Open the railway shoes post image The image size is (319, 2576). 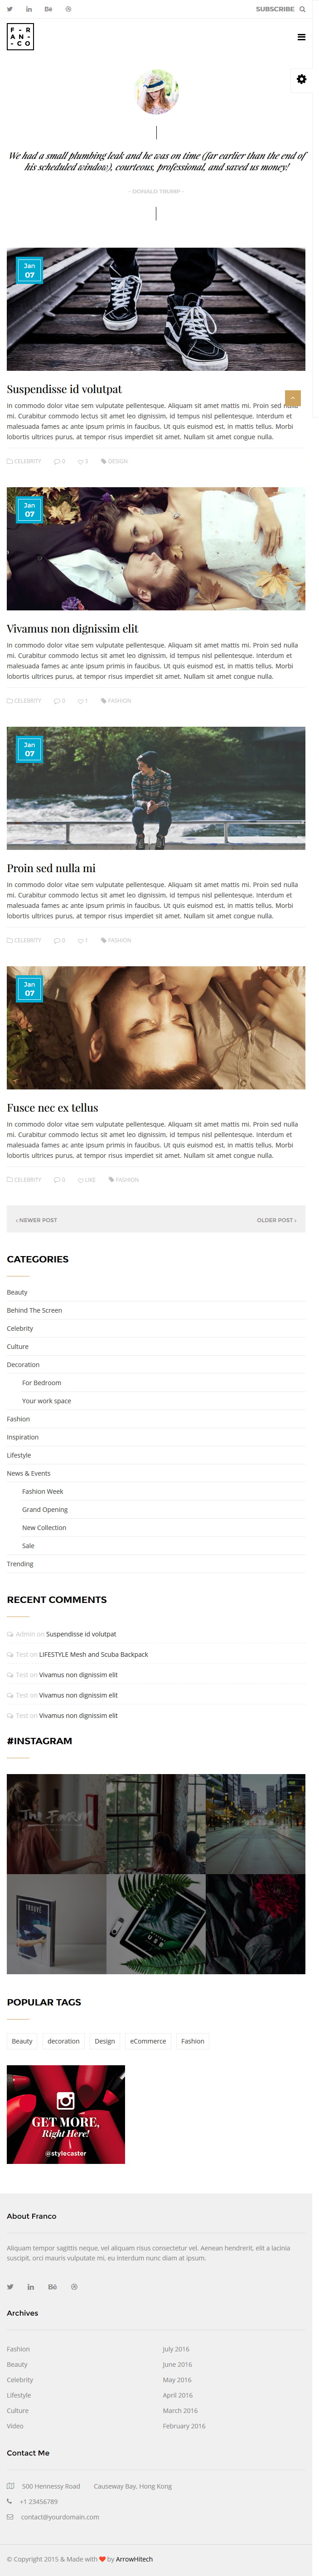[156, 309]
